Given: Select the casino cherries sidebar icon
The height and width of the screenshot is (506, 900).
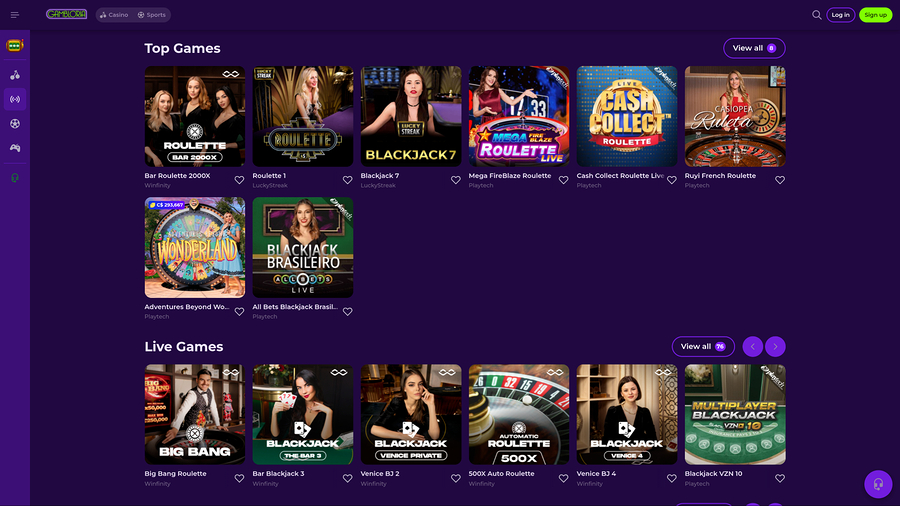Looking at the screenshot, I should tap(15, 75).
